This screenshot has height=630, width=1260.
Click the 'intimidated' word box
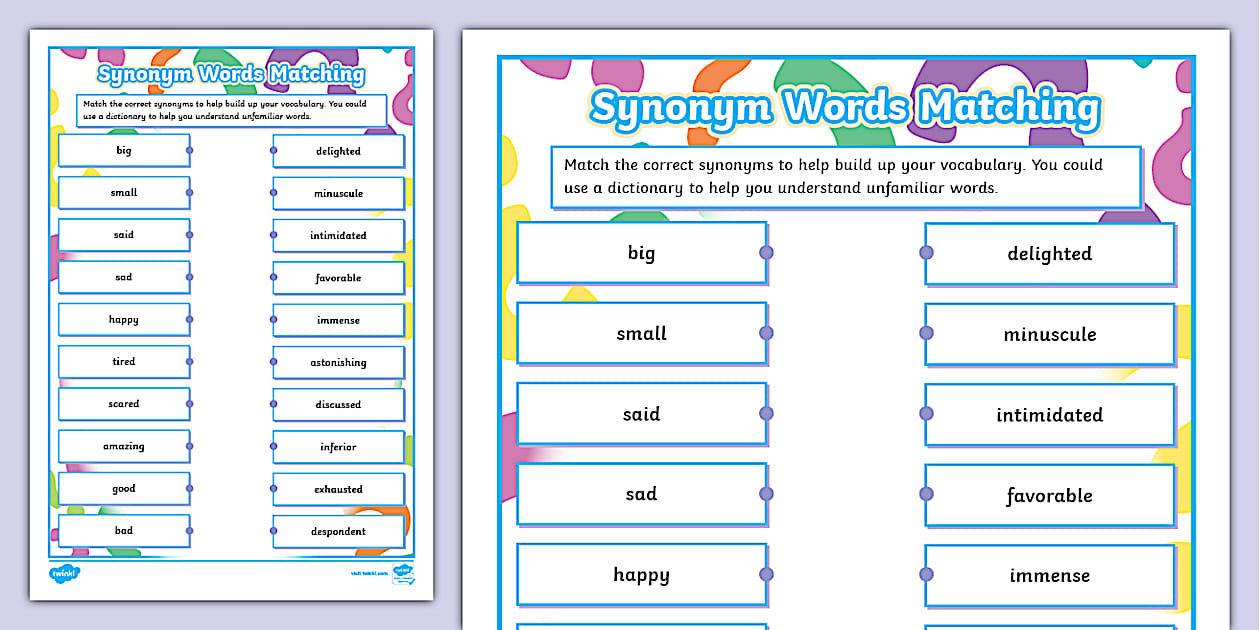(1049, 414)
